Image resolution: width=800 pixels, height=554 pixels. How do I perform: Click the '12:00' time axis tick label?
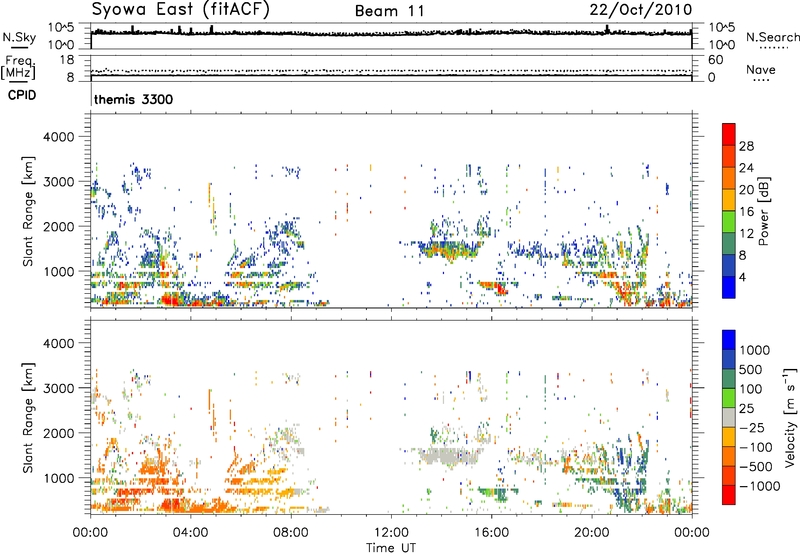(391, 533)
